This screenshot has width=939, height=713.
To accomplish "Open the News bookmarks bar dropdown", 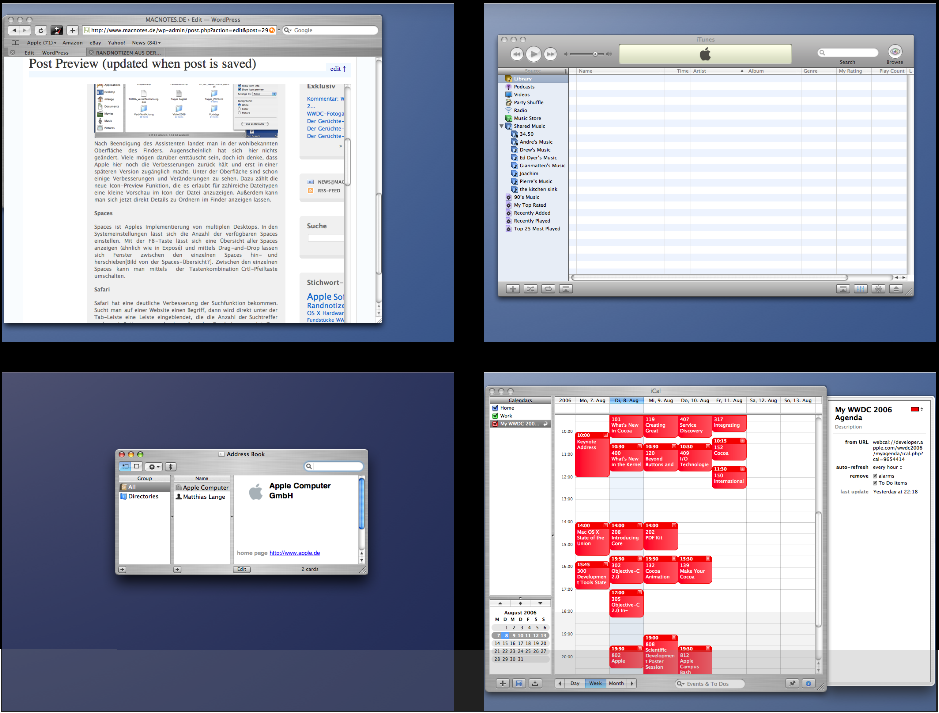I will [147, 43].
